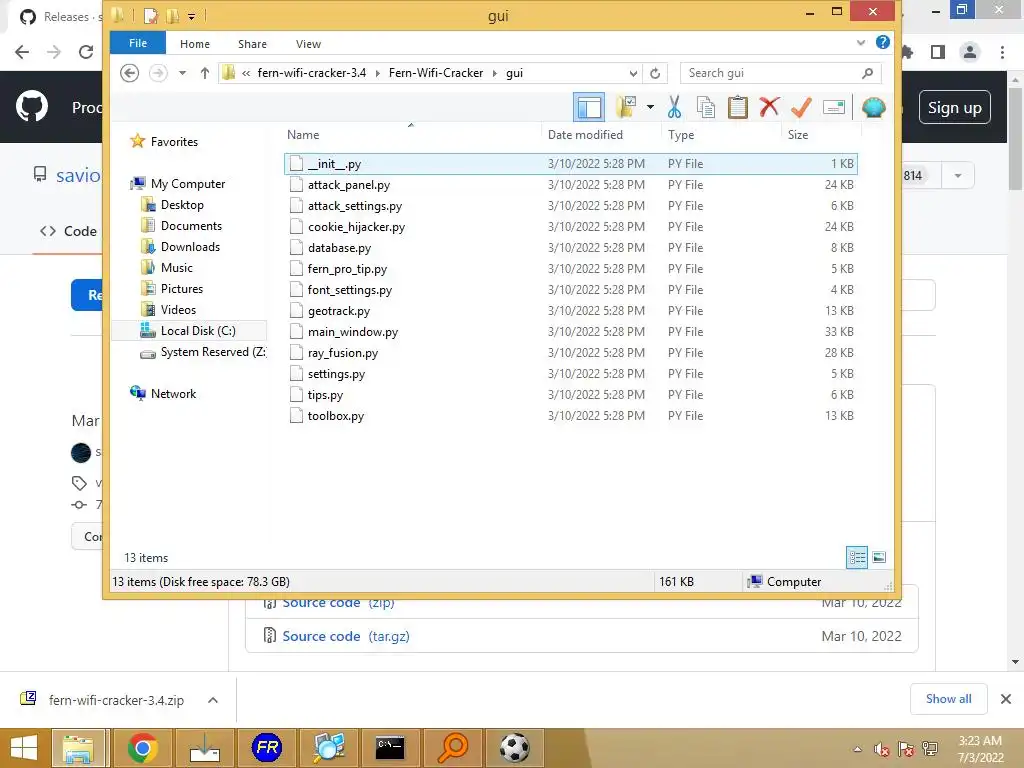This screenshot has height=768, width=1024.
Task: Select database.py file
Action: point(571,248)
